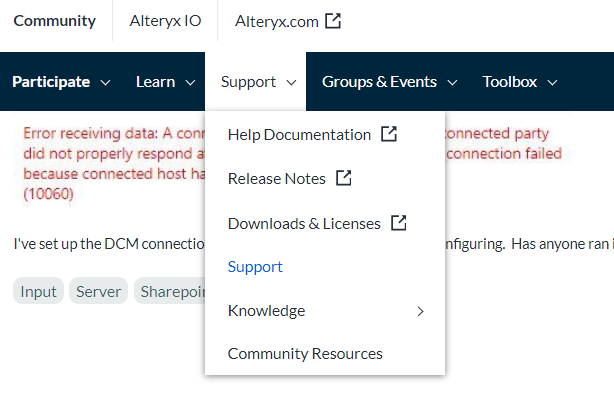Open the Community top link
Screen dimensions: 614x396
click(x=54, y=21)
